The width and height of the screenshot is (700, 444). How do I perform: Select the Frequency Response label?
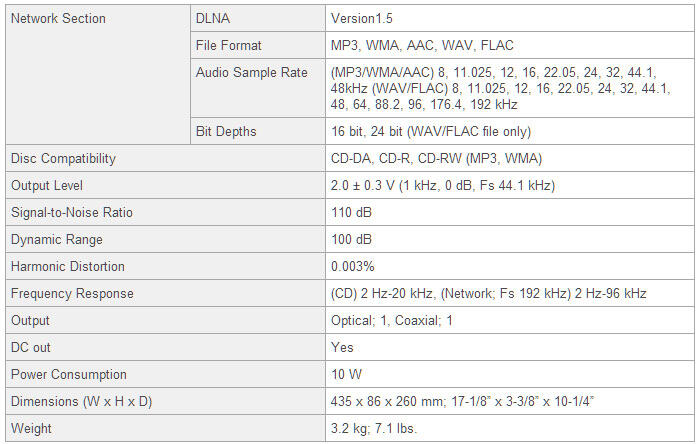click(x=72, y=294)
